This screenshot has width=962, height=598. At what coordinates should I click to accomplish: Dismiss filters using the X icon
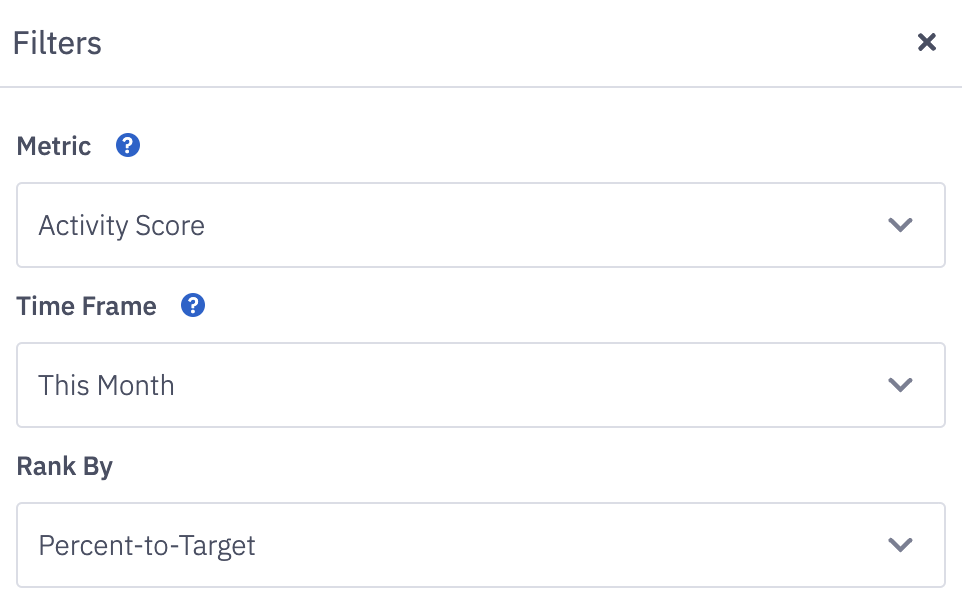[x=927, y=42]
